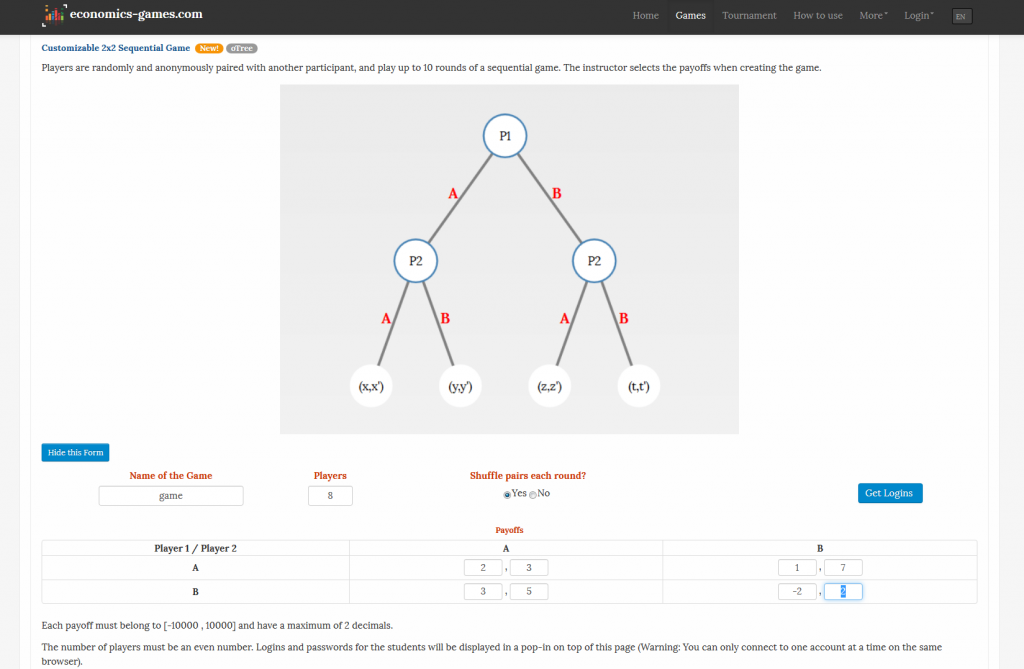1024x669 pixels.
Task: Click the (y,y') payoff leaf node
Action: point(460,386)
